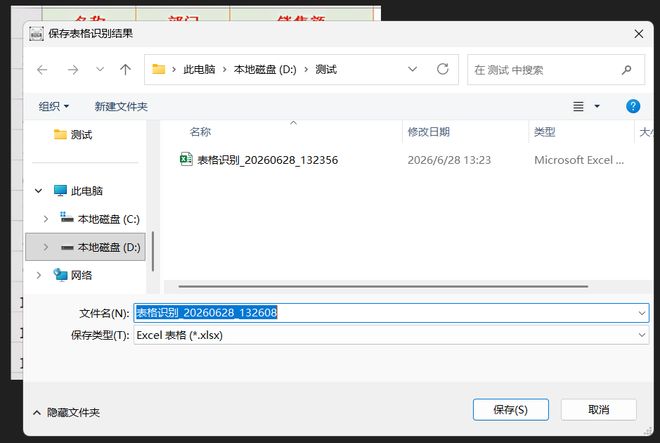Viewport: 660px width, 443px height.
Task: Click date 2026/6/28 13:23
Action: point(449,160)
